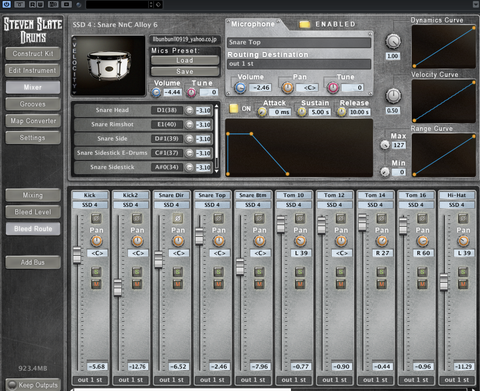Turn the Dynamics Curve knob showing 1.00
The width and height of the screenshot is (480, 391).
[393, 41]
